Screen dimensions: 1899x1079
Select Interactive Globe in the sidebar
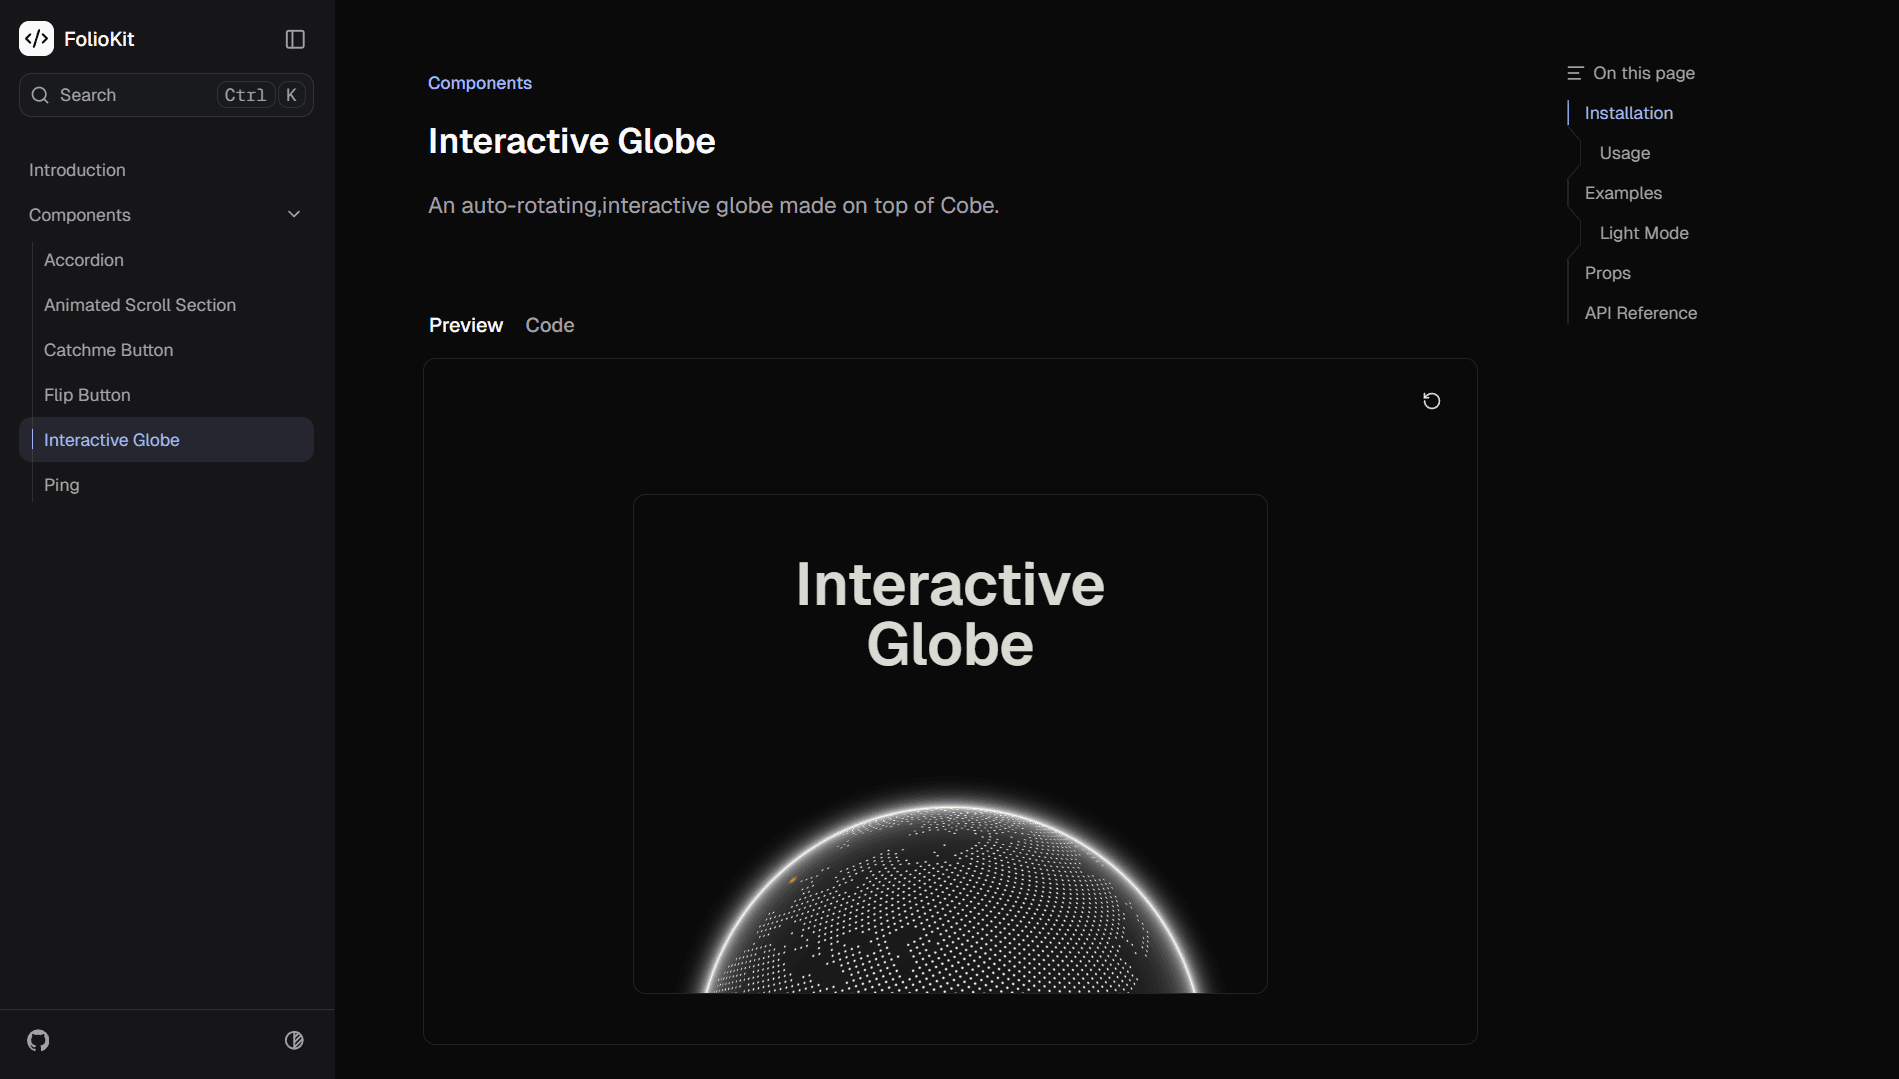166,440
